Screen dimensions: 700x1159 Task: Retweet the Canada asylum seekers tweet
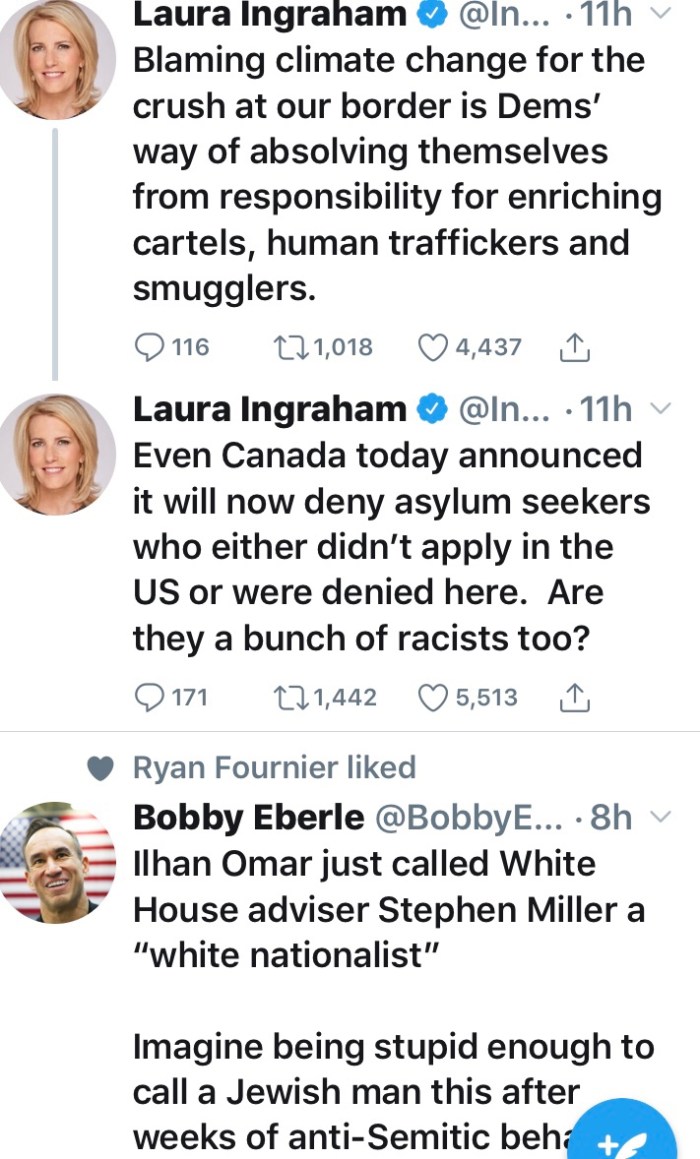(287, 697)
